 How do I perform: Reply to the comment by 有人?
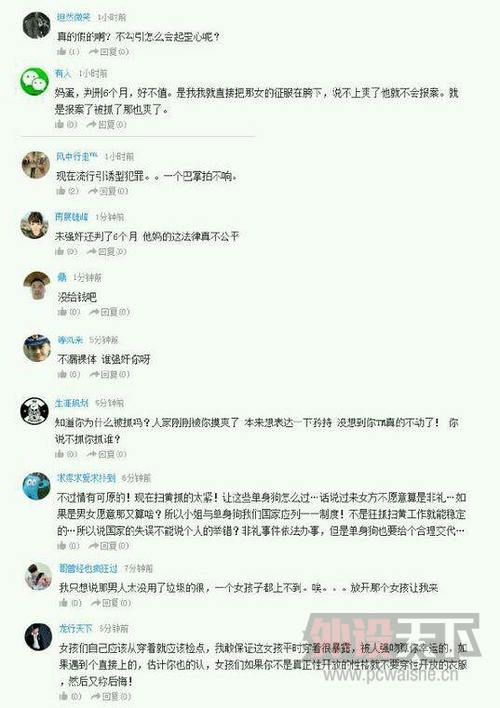click(107, 124)
